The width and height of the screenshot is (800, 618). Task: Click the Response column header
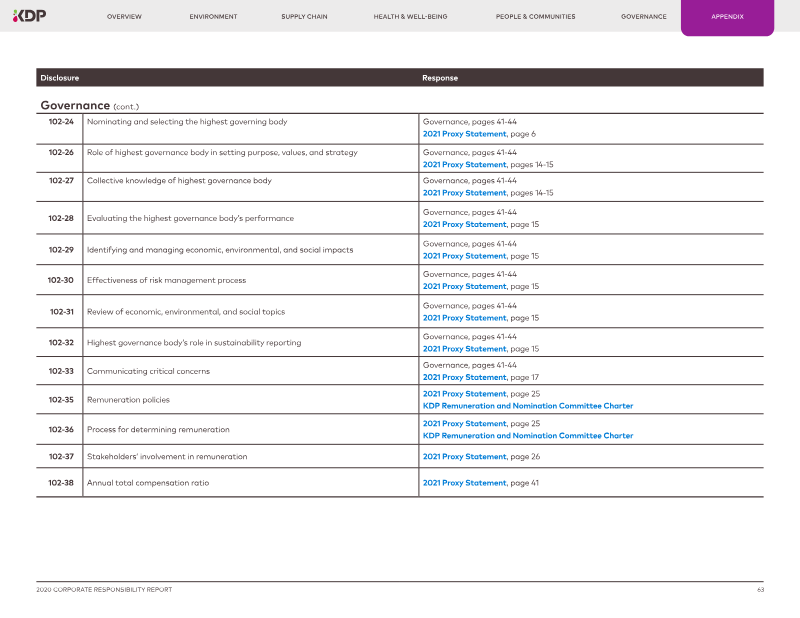[x=440, y=78]
